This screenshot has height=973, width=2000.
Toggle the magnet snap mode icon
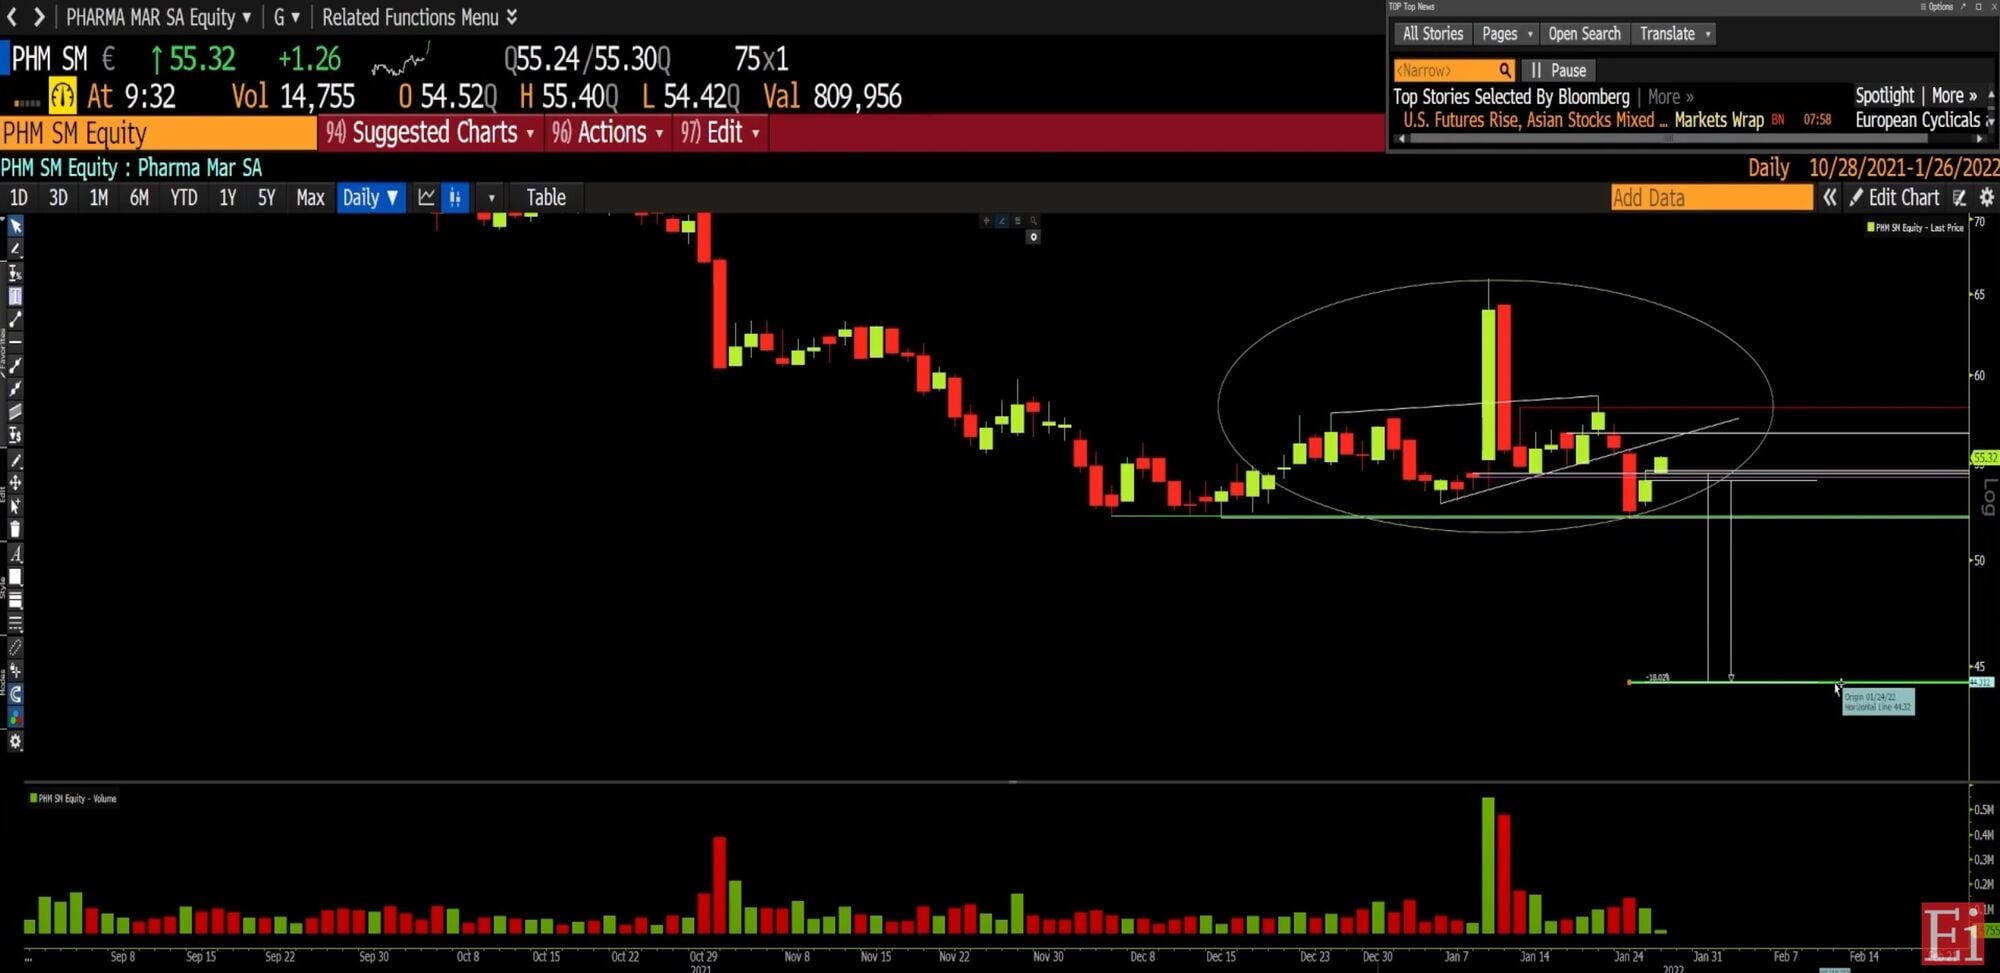tap(16, 694)
